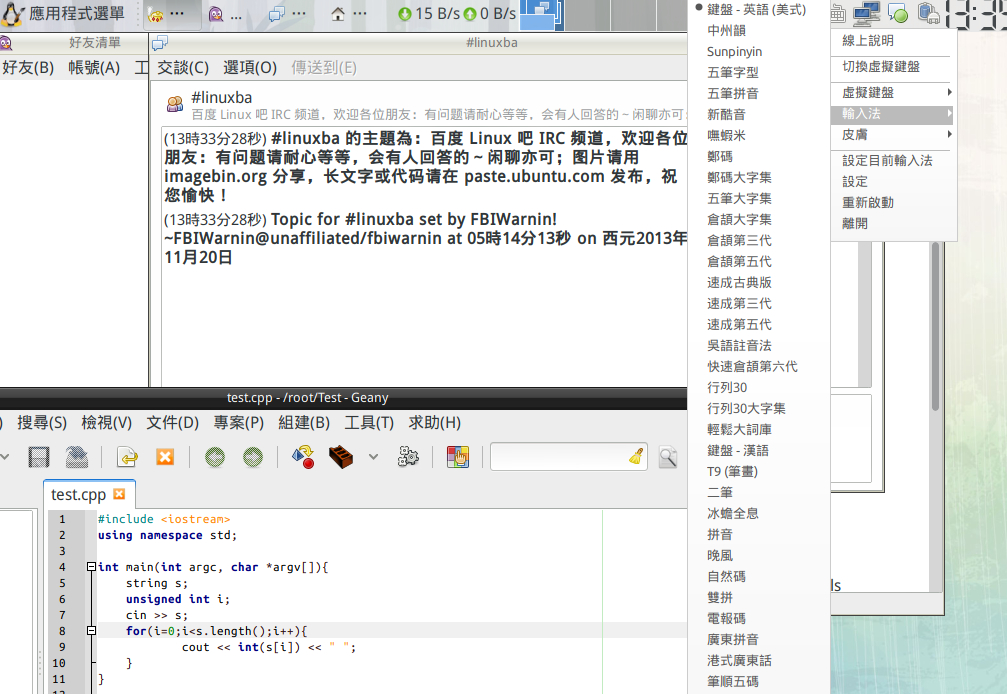Viewport: 1007px width, 694px height.
Task: Close the test.cpp tab
Action: 119,494
